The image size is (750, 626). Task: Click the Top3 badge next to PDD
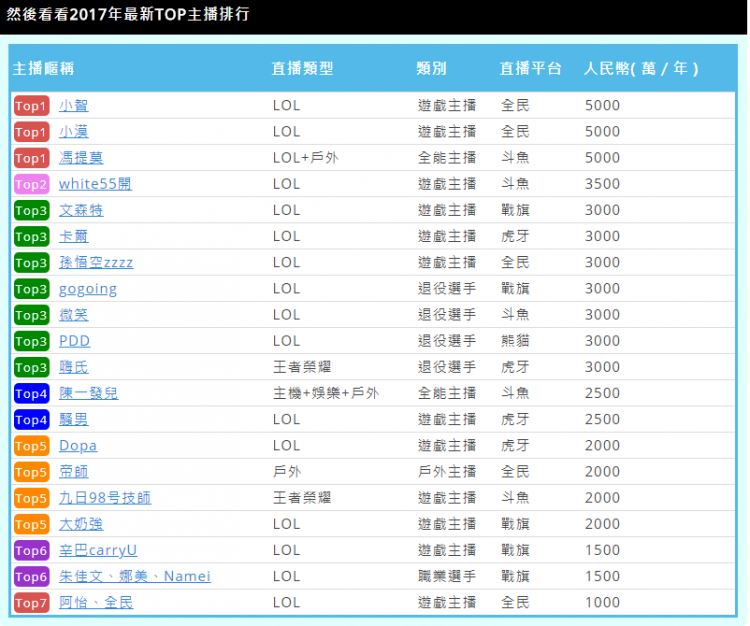click(31, 341)
